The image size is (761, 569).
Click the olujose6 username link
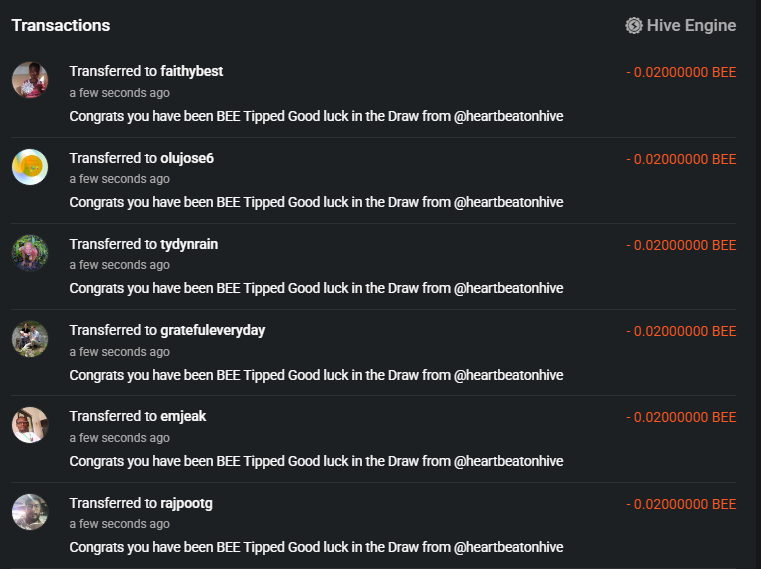187,158
